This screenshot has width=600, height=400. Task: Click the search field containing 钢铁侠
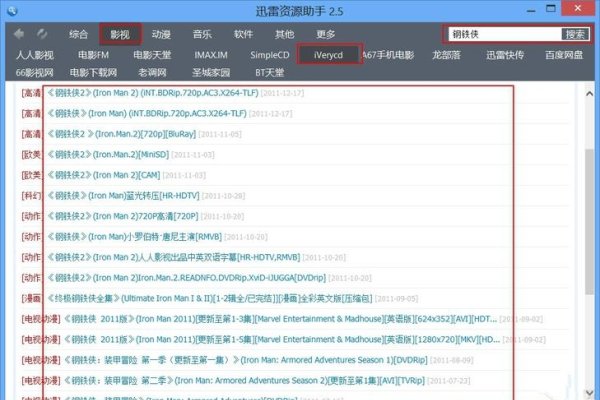click(504, 34)
